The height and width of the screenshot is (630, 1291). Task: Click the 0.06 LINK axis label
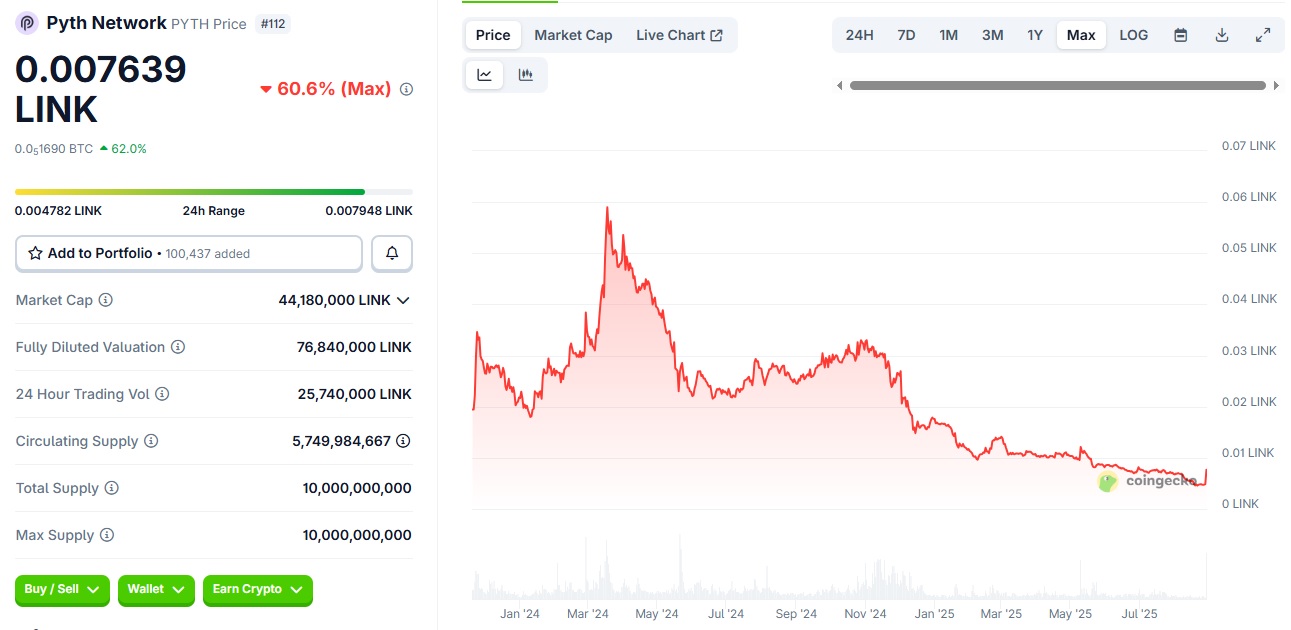[1249, 197]
